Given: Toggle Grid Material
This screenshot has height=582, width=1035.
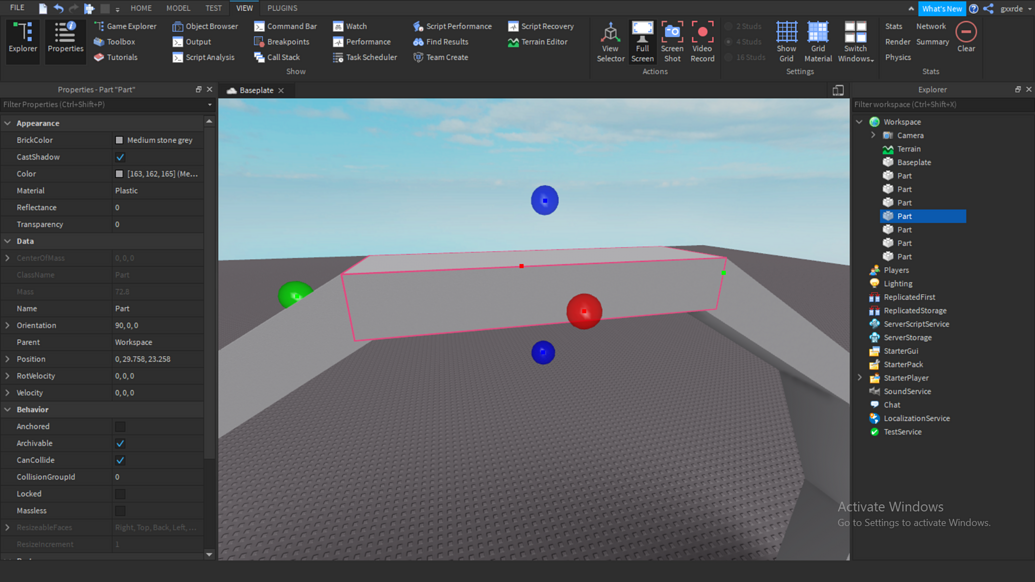Looking at the screenshot, I should click(x=818, y=42).
